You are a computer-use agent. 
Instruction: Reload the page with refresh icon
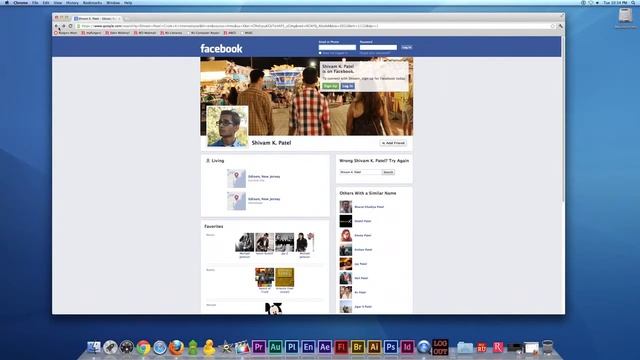click(71, 26)
